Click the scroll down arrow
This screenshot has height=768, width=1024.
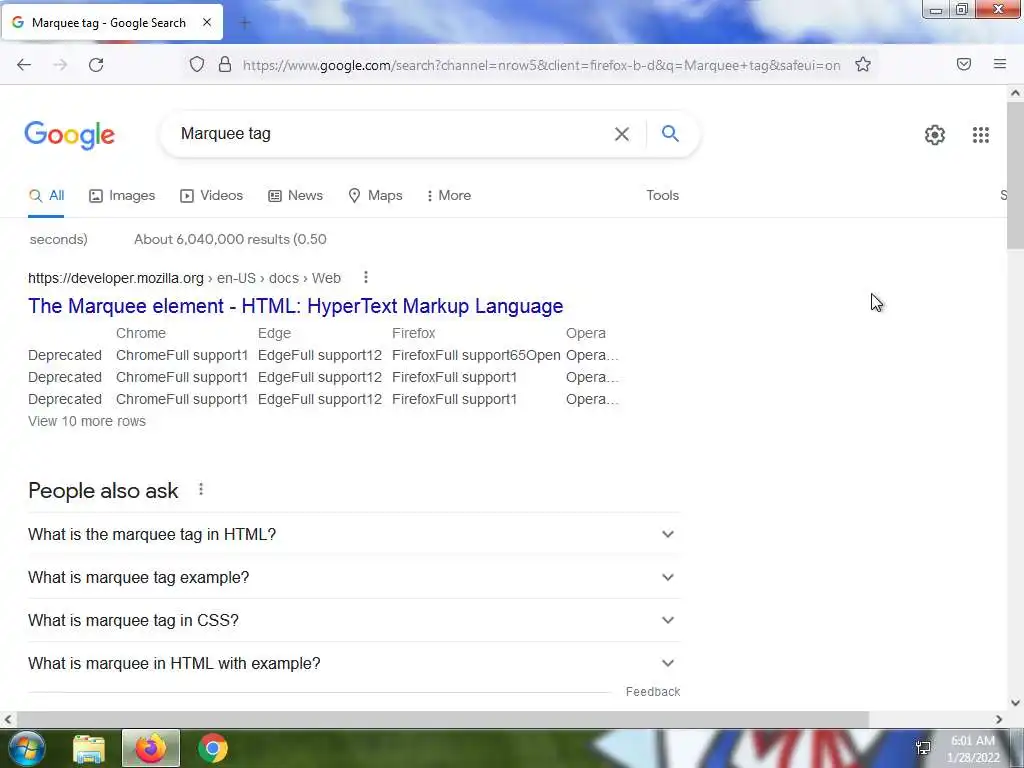pos(1015,703)
